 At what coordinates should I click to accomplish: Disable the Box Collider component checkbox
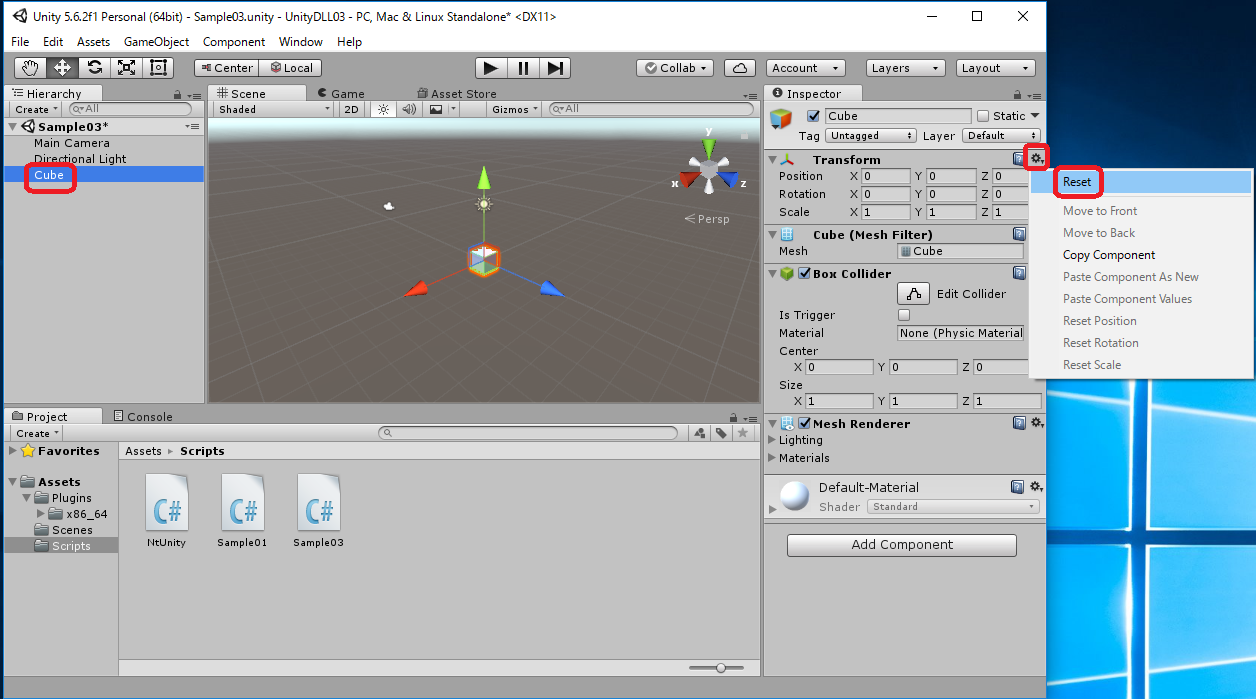point(804,274)
